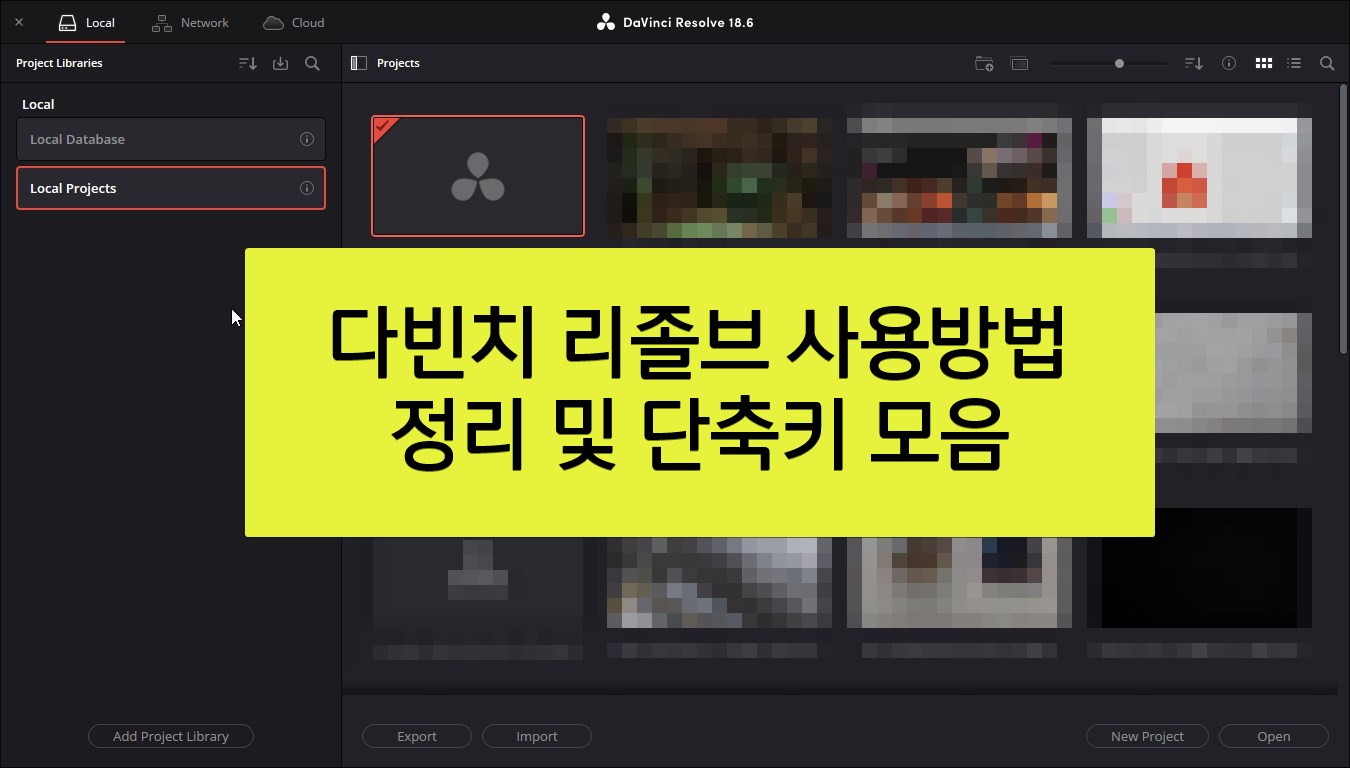Click the filmstrip thumbnail icon
The height and width of the screenshot is (768, 1350).
[x=1019, y=63]
